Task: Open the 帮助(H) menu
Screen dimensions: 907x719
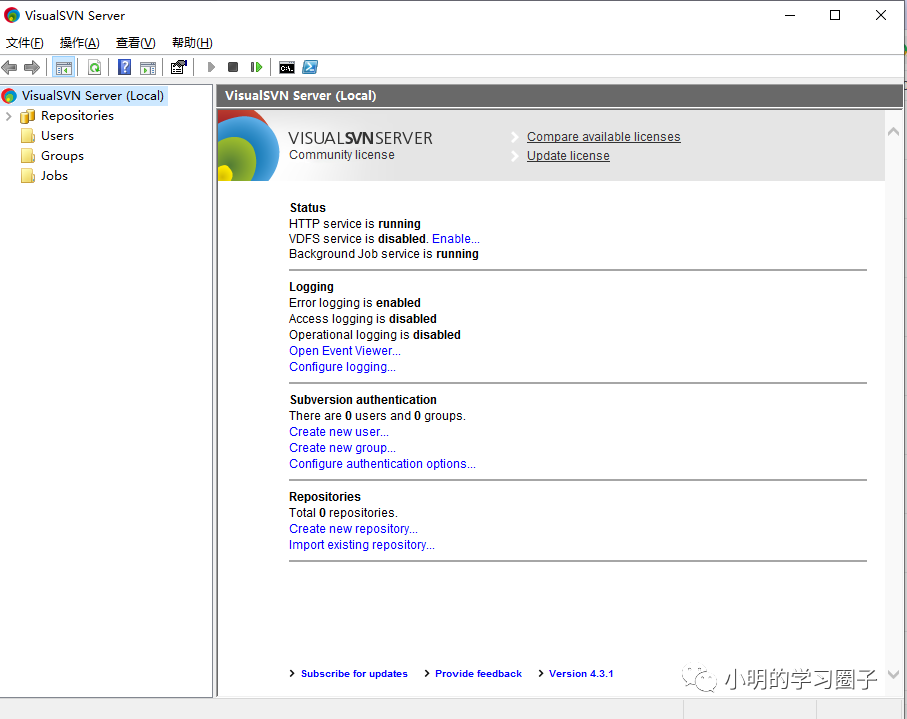Action: tap(192, 43)
